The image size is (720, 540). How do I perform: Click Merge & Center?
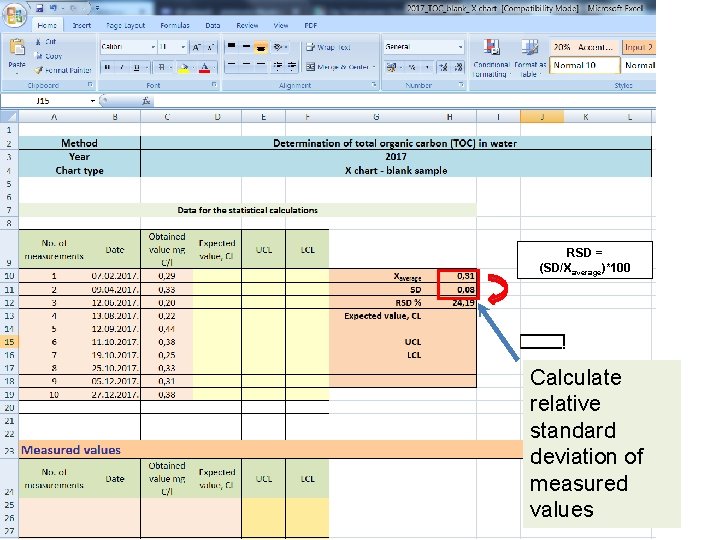[x=340, y=67]
